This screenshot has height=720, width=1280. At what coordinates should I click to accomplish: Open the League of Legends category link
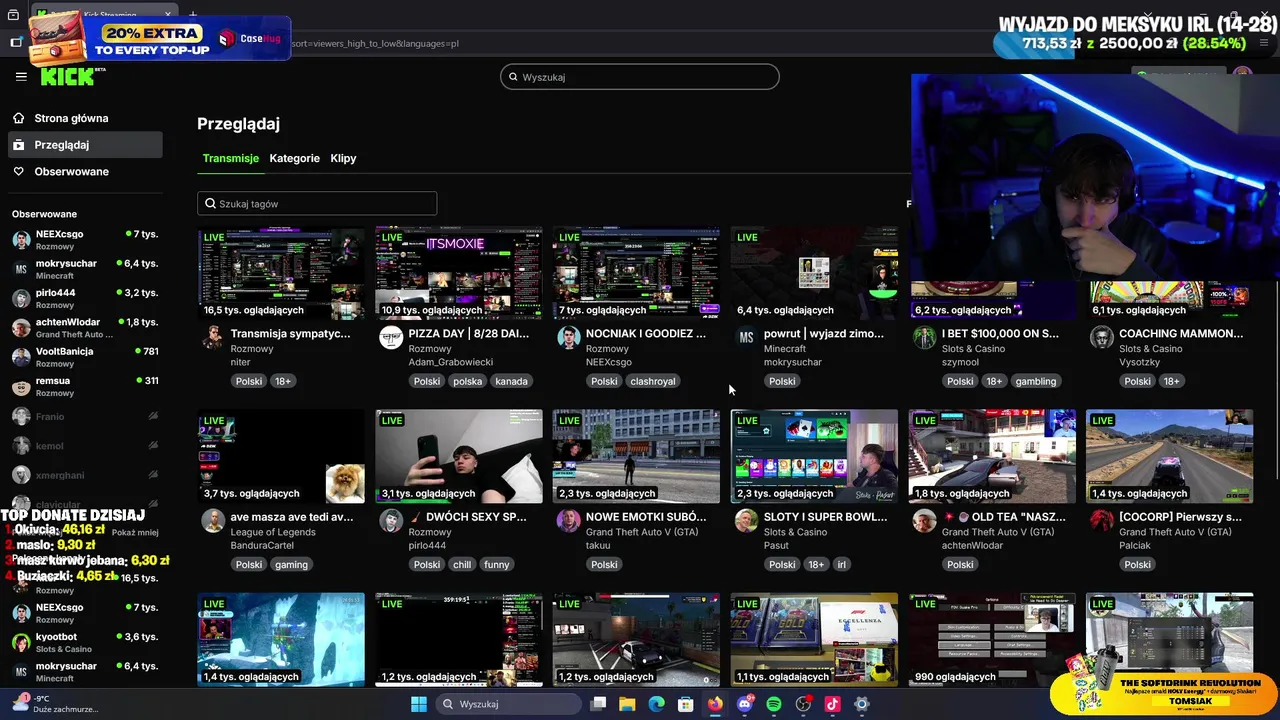point(273,532)
